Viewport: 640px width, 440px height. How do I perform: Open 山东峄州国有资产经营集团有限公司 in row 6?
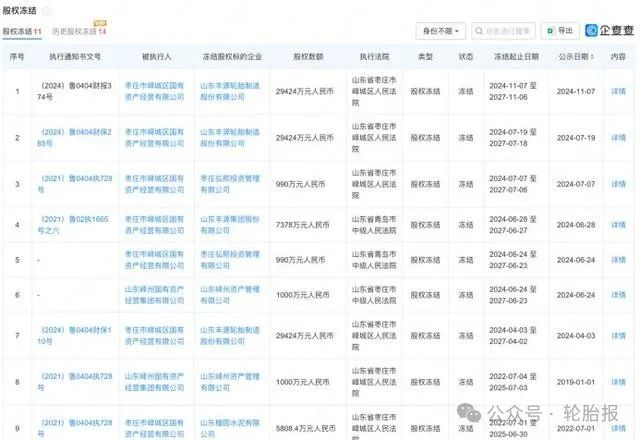point(154,295)
